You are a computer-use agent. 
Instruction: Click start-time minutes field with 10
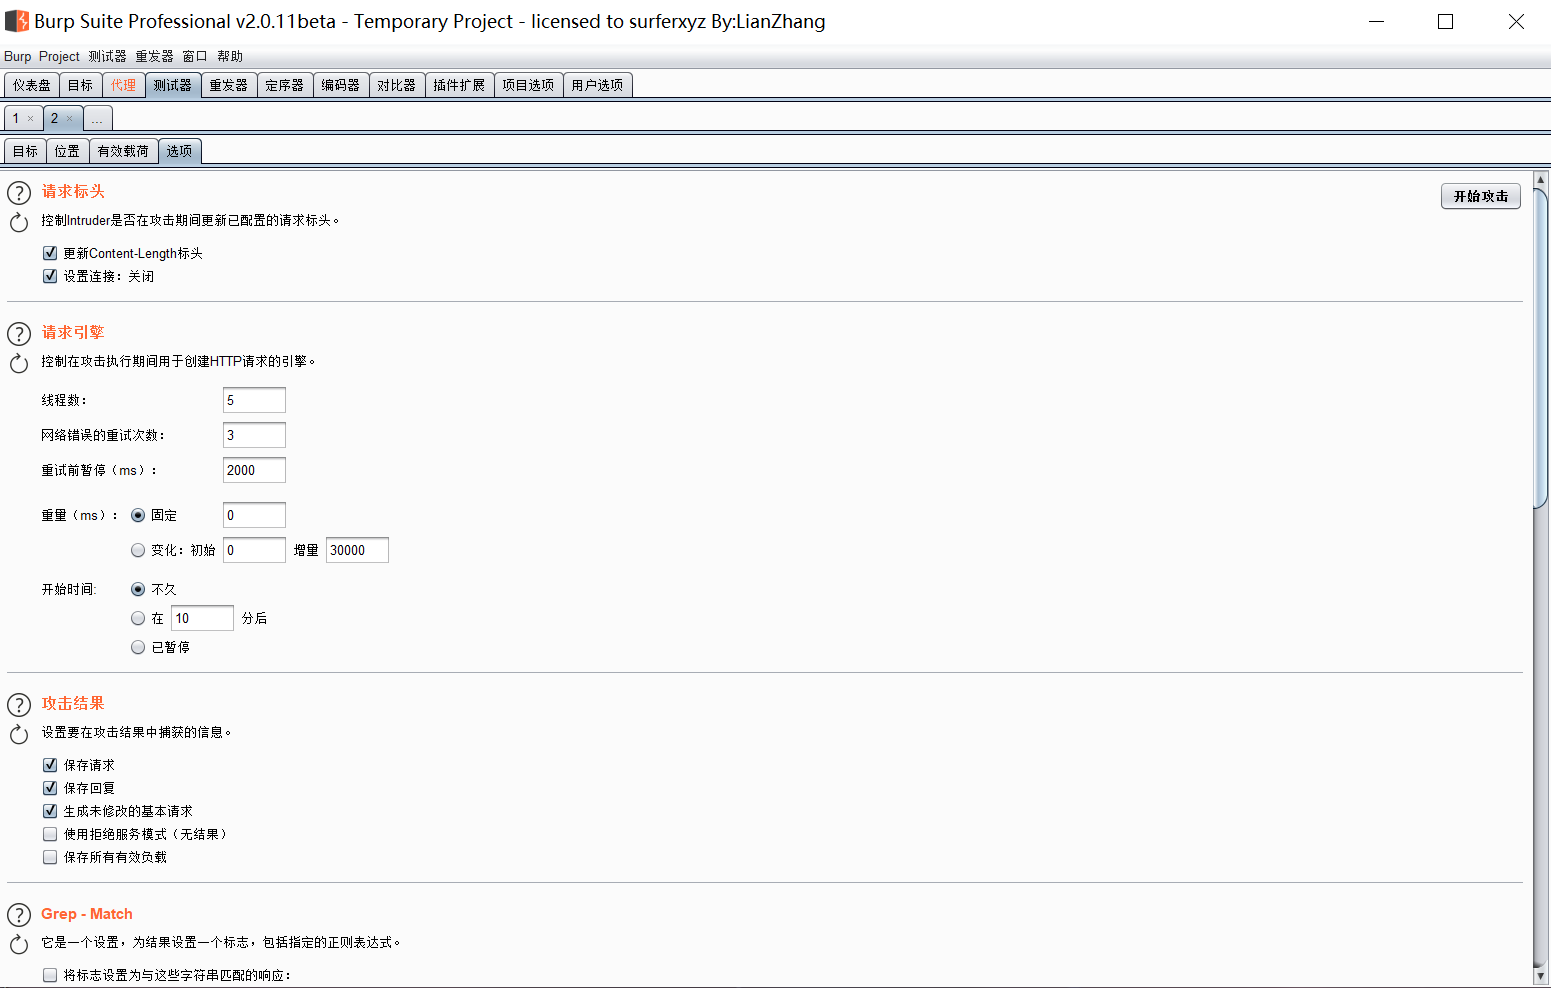202,618
